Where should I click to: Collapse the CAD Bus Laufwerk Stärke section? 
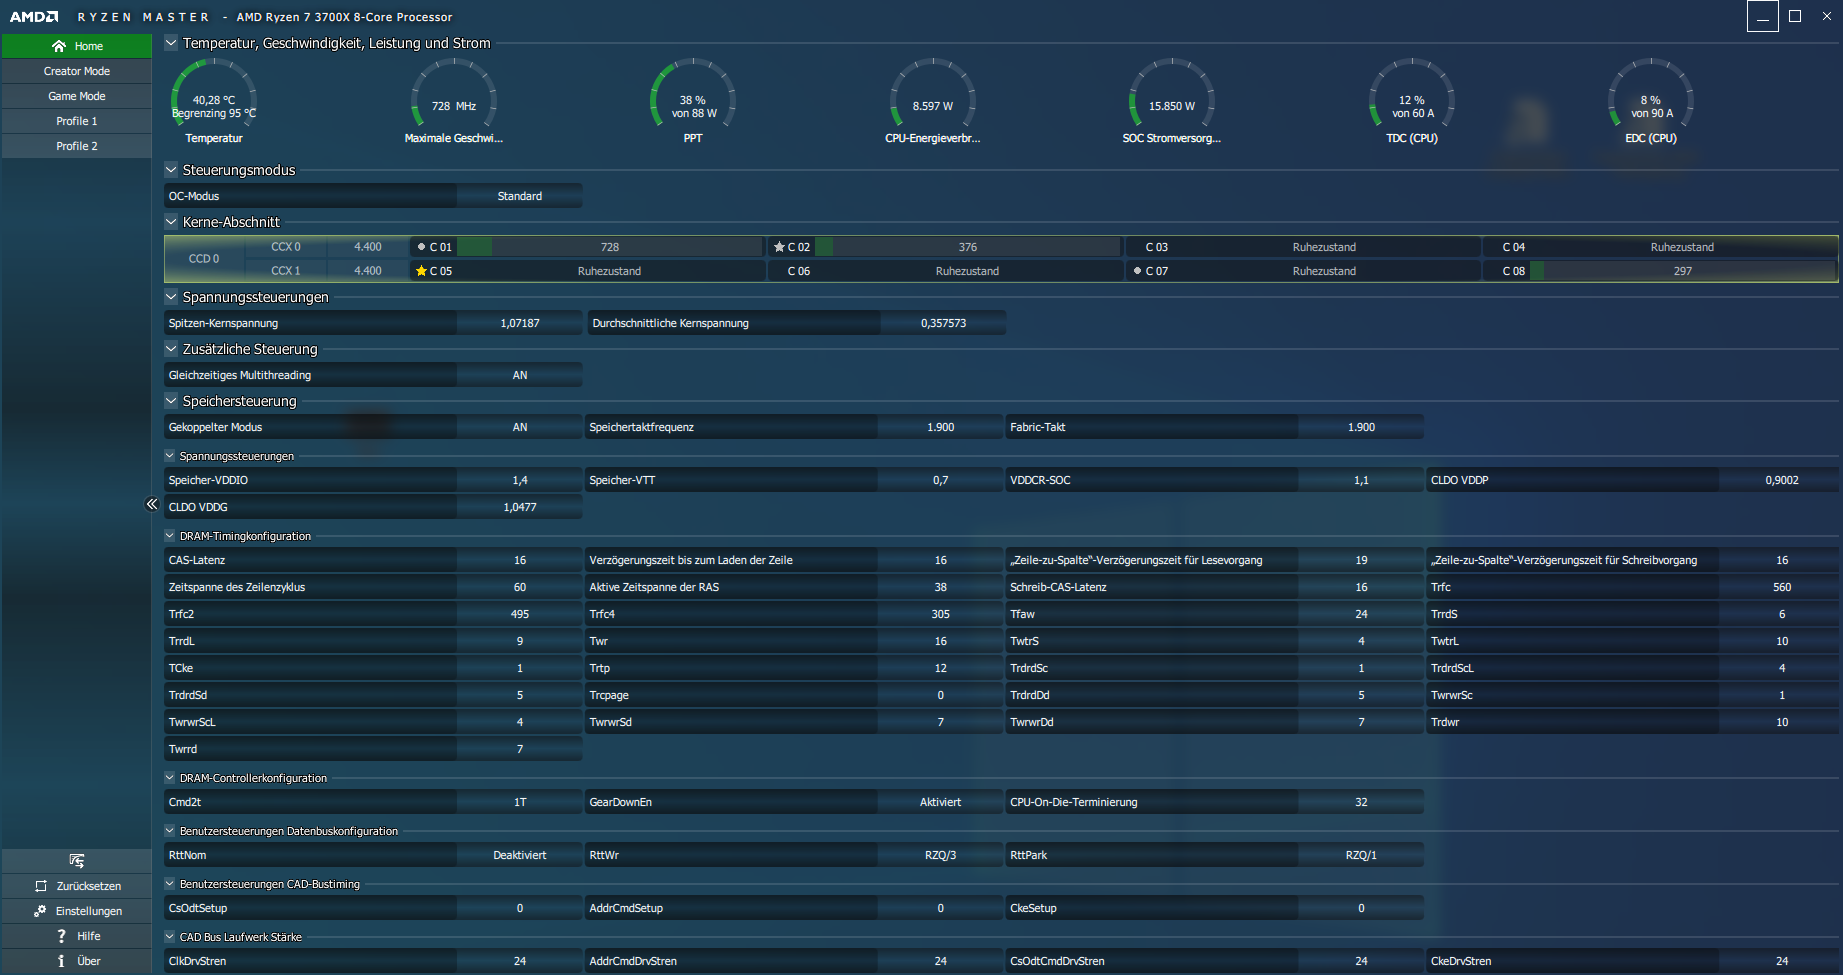[x=170, y=937]
